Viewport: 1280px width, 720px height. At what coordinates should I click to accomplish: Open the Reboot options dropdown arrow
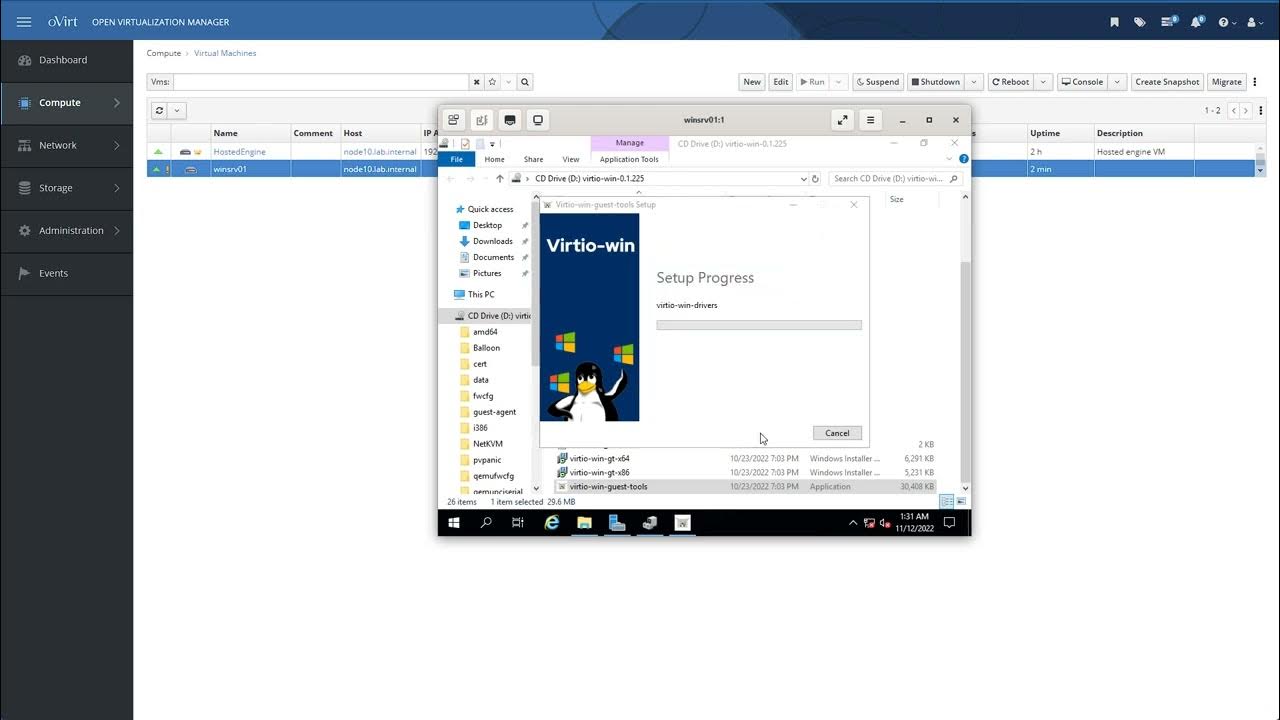[x=1043, y=82]
